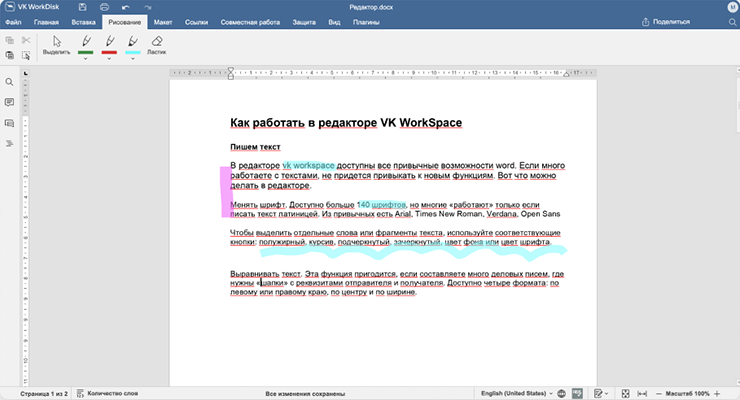Open the user avatar in top right
The image size is (740, 400).
coord(732,7)
